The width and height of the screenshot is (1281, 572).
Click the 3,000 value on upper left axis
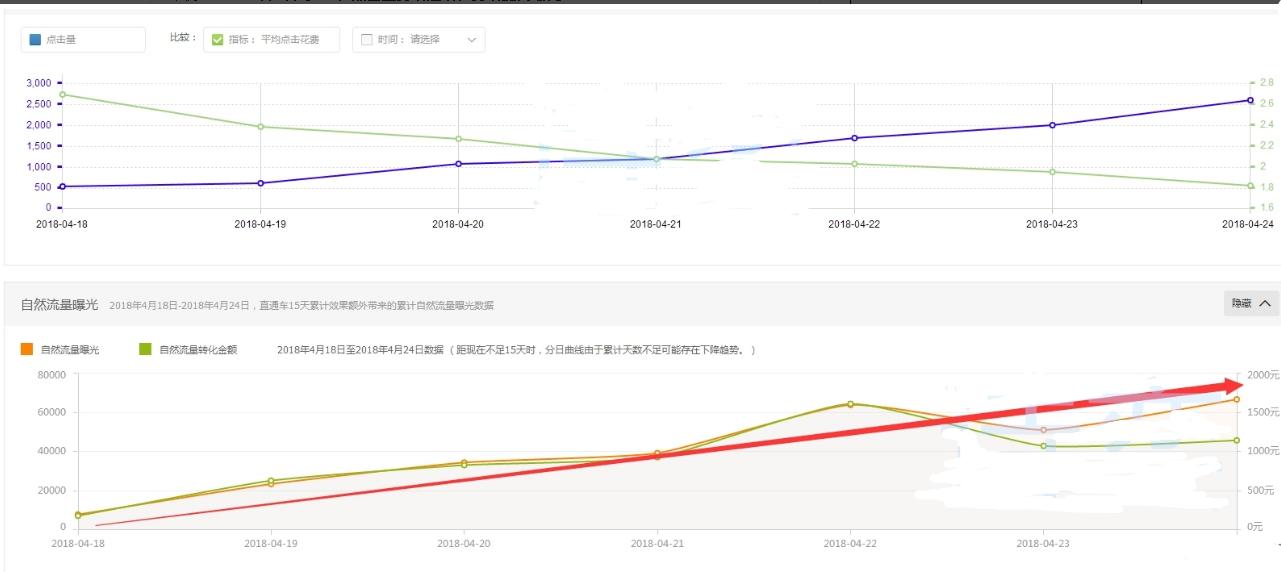click(x=39, y=83)
